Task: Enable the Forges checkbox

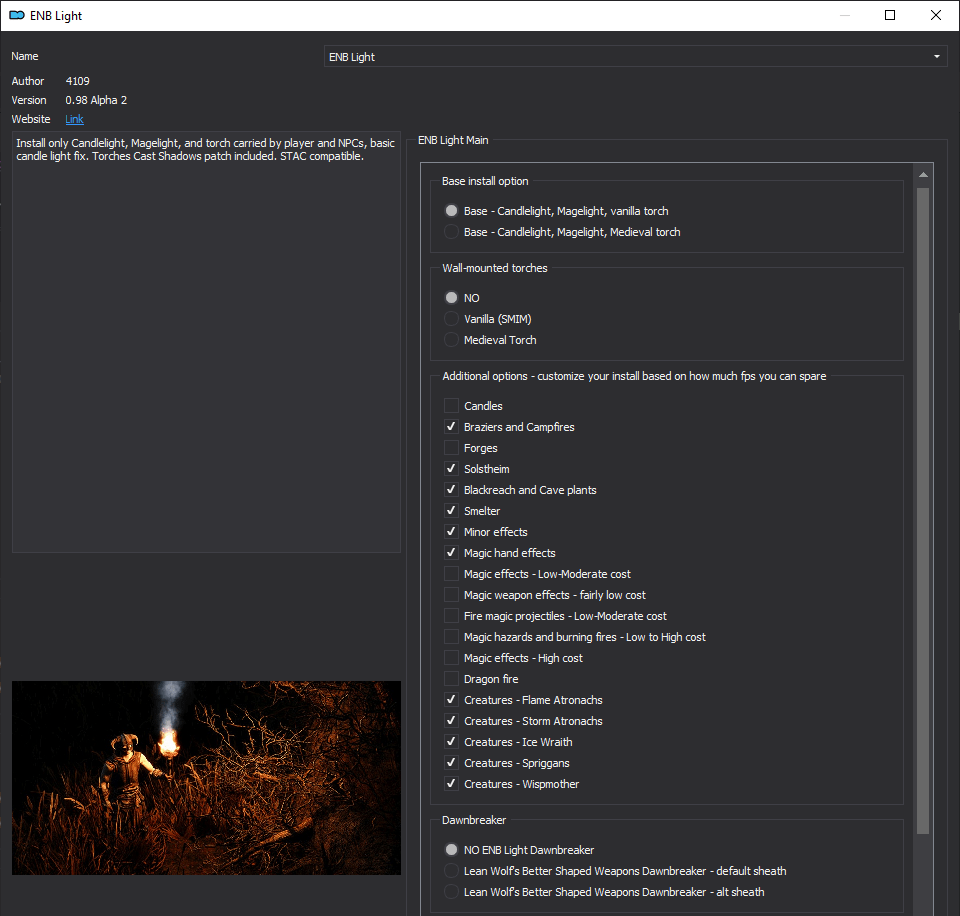Action: tap(451, 448)
